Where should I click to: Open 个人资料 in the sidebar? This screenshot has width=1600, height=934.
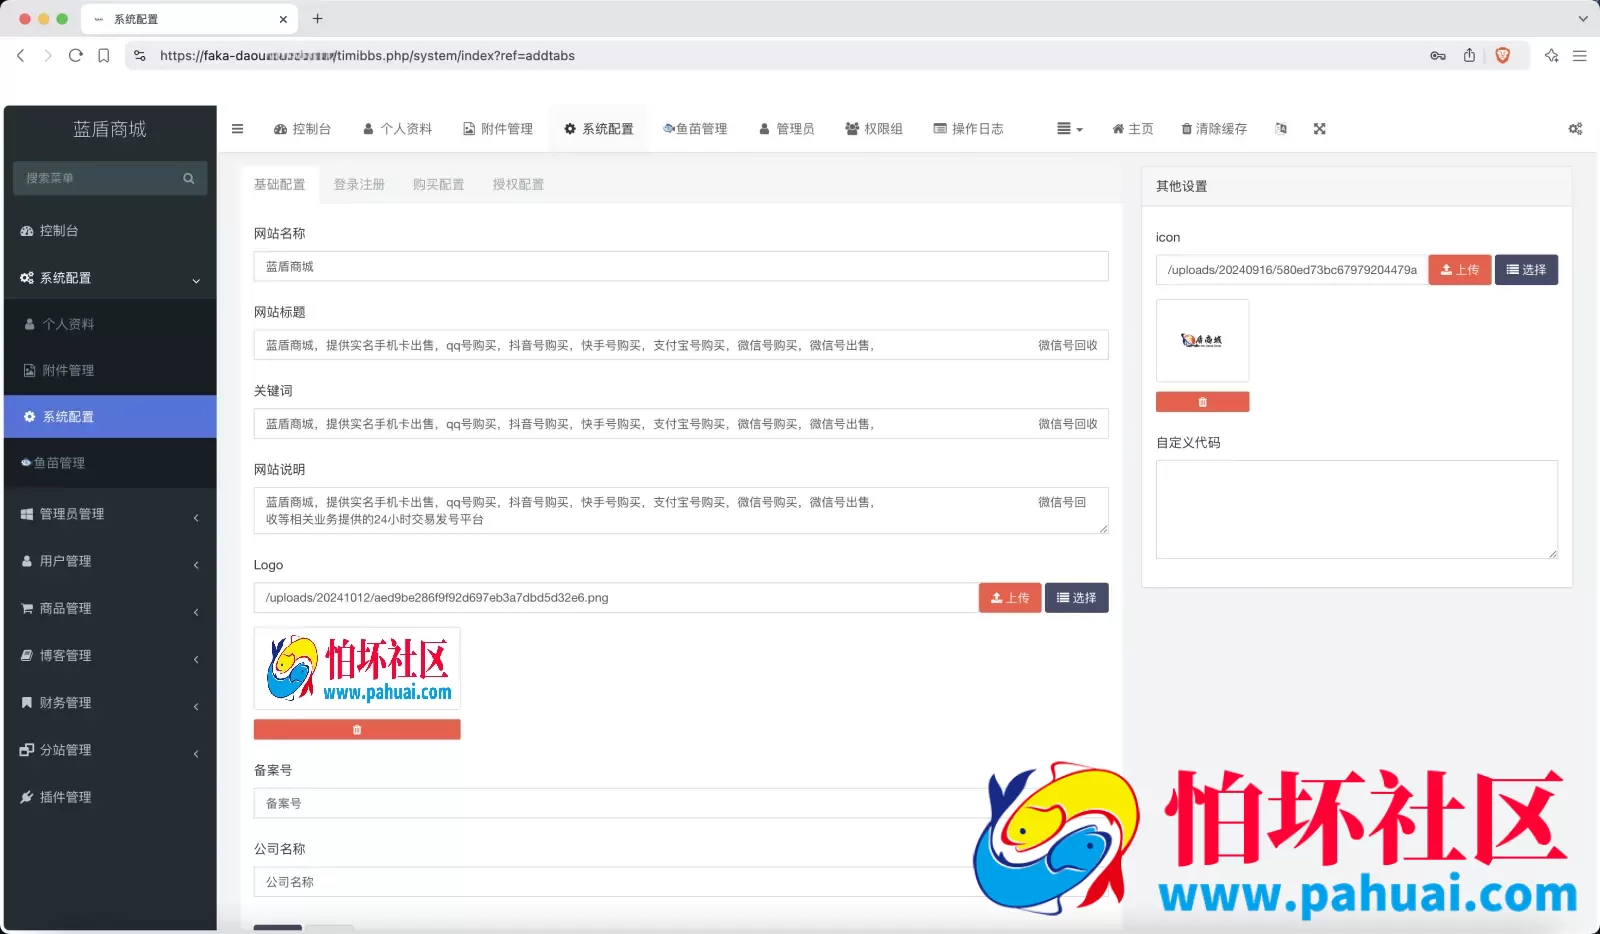click(110, 324)
